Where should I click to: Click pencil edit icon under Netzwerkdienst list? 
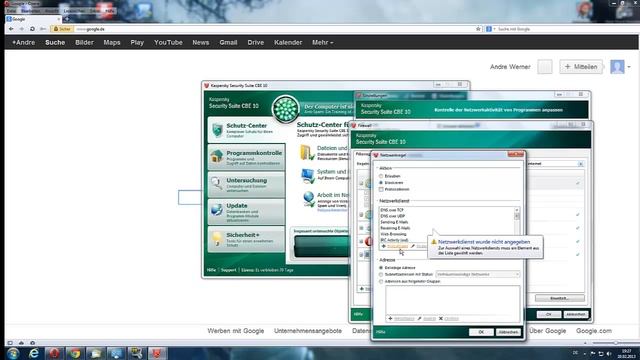(x=413, y=246)
